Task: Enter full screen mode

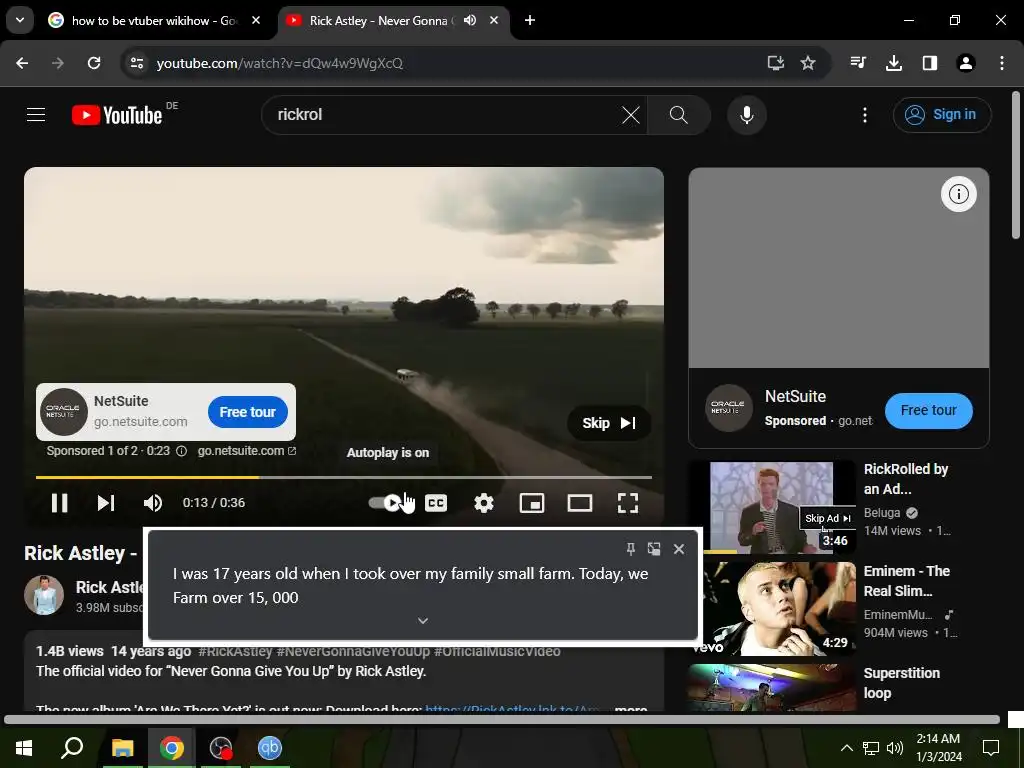Action: 628,503
